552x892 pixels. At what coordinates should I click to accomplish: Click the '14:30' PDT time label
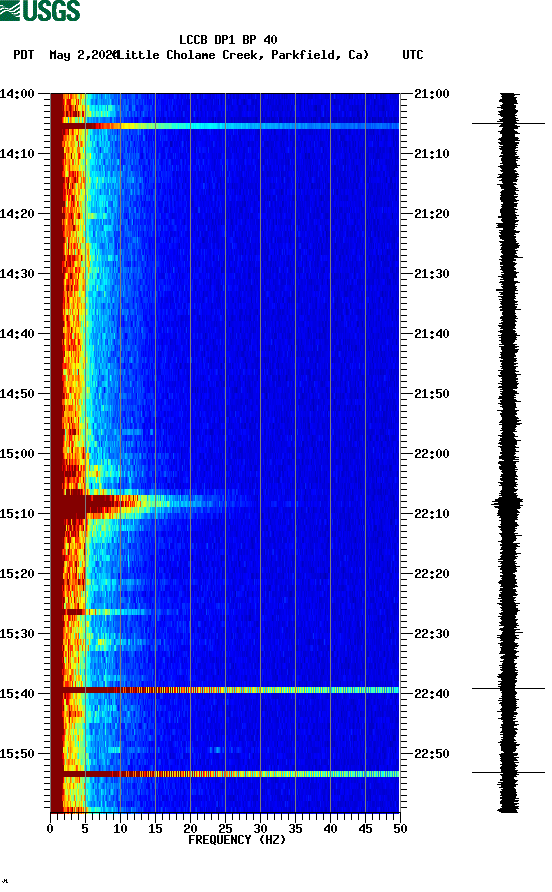pos(17,274)
